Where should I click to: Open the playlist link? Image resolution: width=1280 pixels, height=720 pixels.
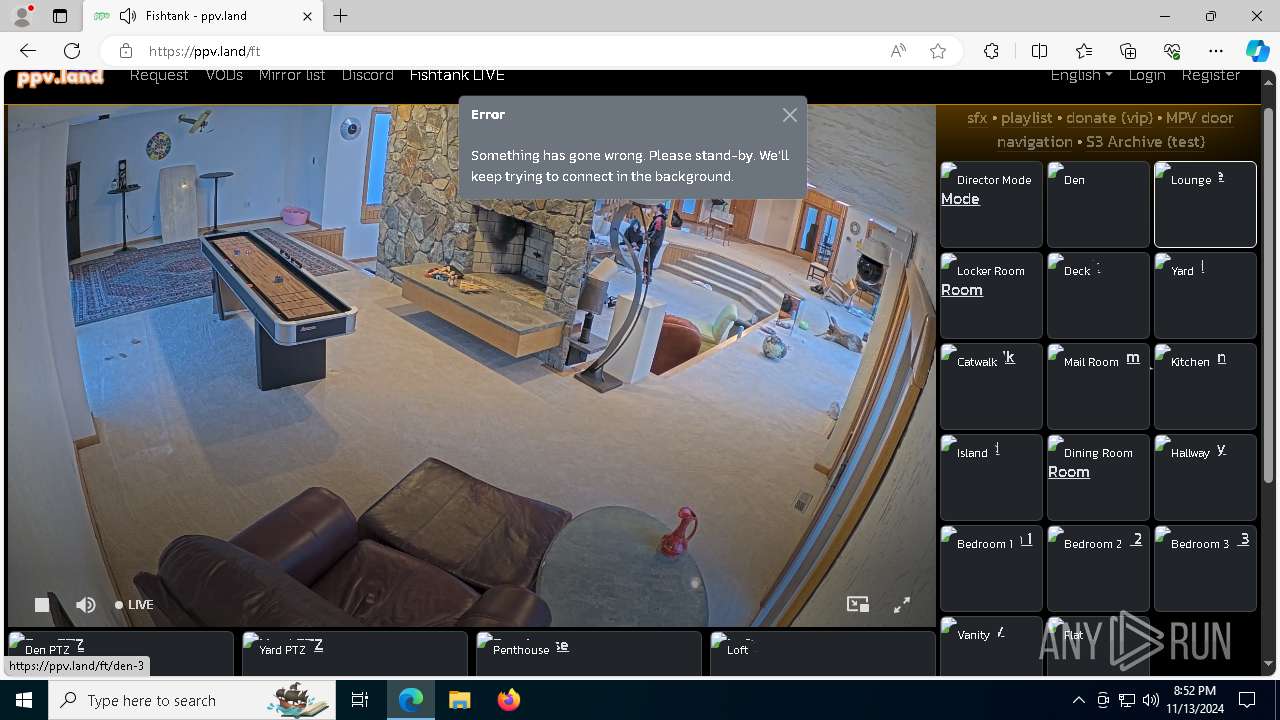(1027, 118)
